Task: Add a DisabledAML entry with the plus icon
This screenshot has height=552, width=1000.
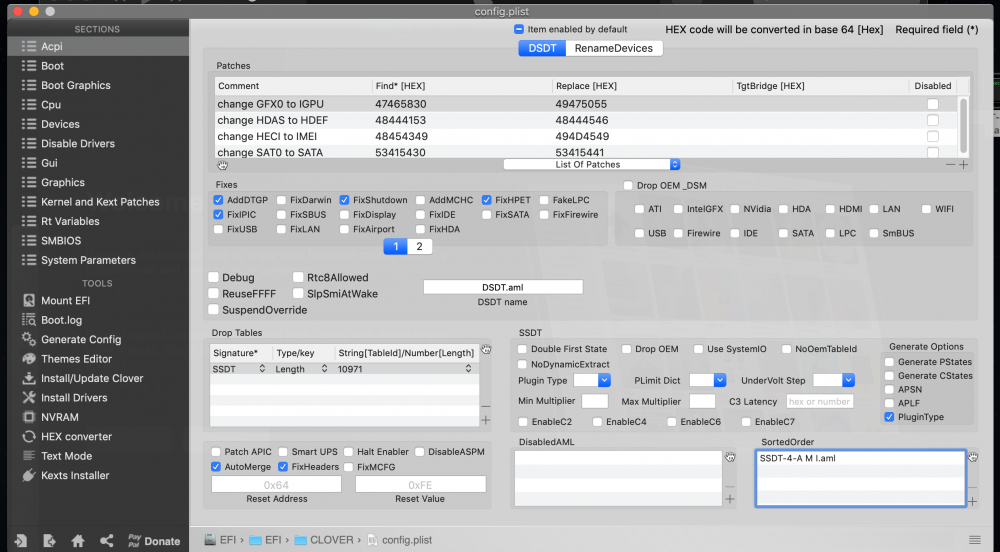Action: pyautogui.click(x=730, y=499)
